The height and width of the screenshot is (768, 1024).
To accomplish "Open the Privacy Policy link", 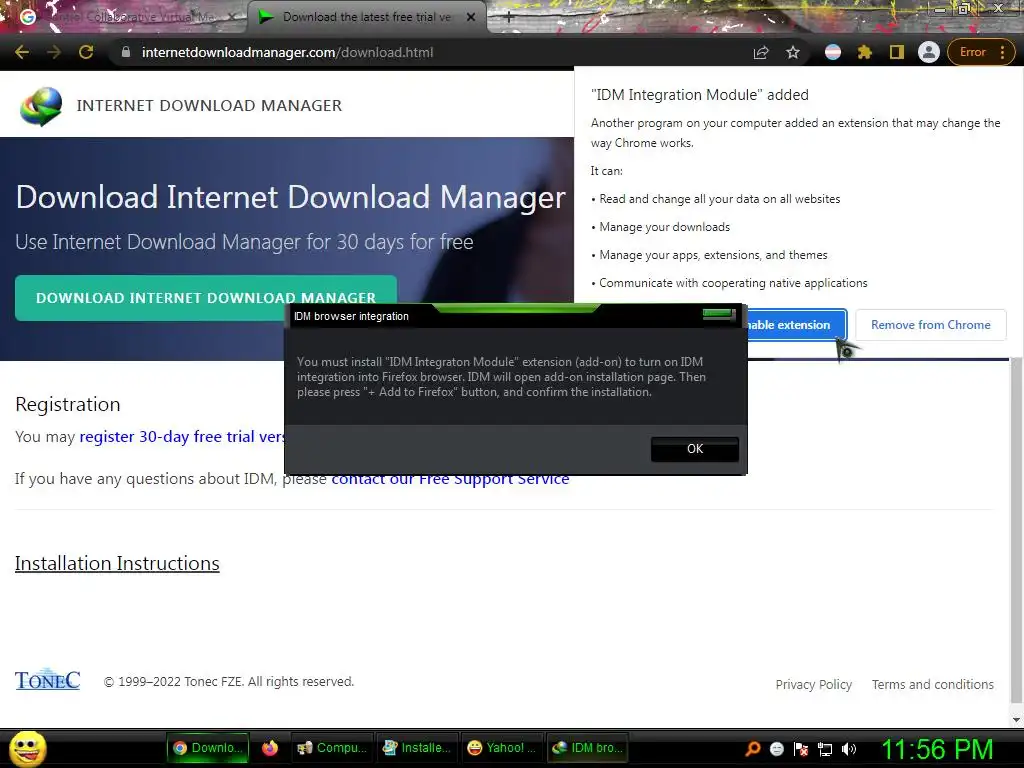I will (813, 684).
